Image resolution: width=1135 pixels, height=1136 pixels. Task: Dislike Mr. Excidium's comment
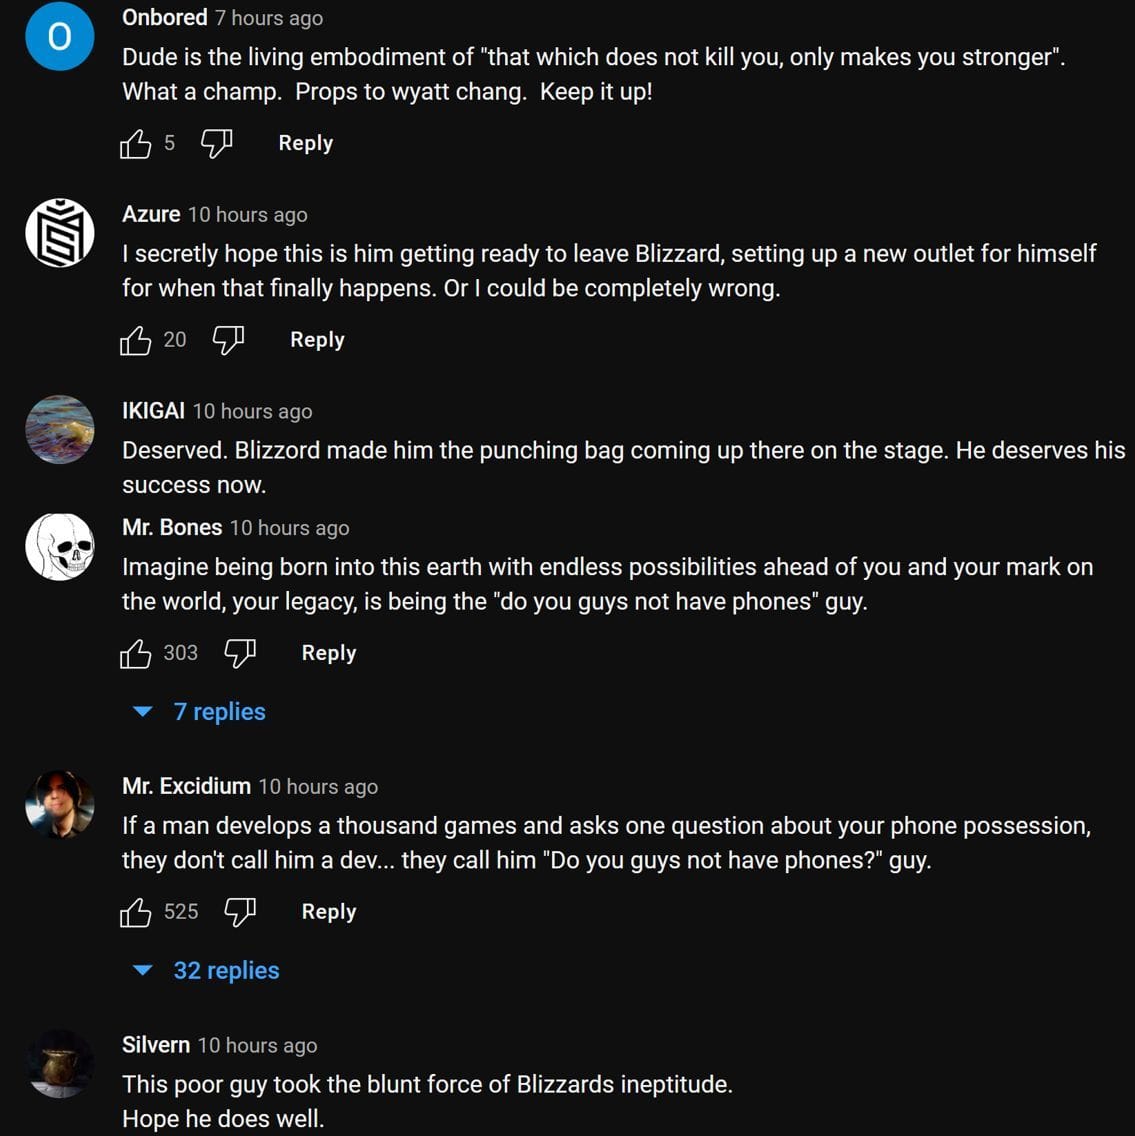[240, 911]
